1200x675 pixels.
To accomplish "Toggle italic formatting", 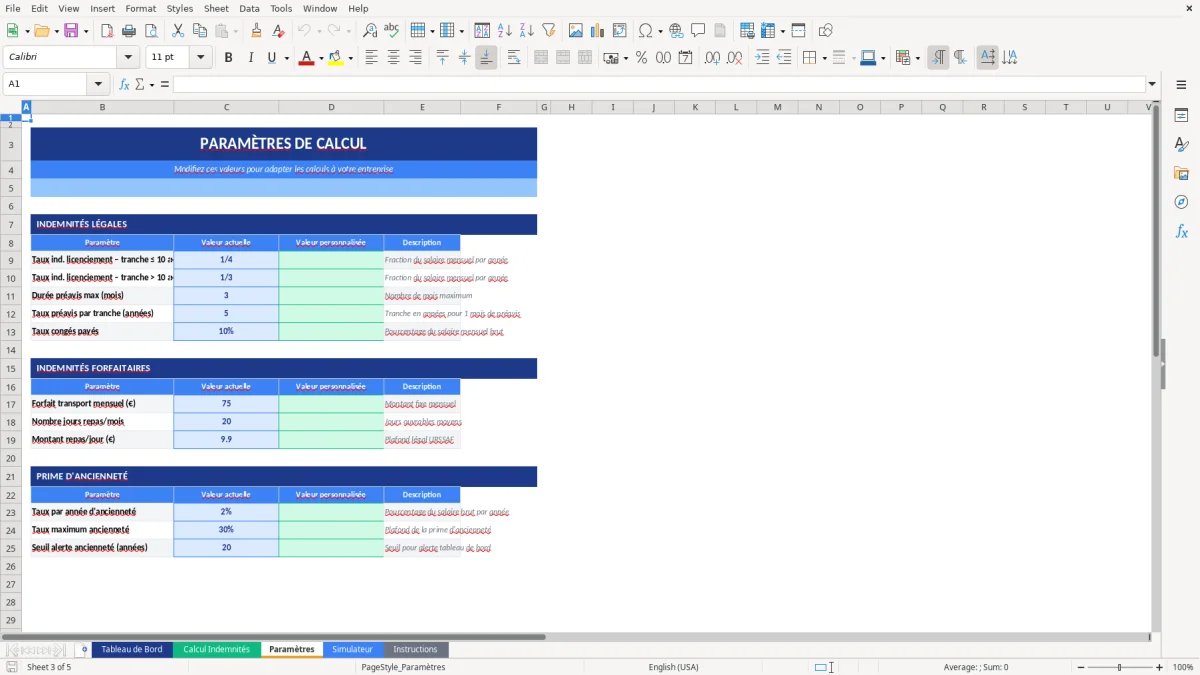I will [251, 57].
